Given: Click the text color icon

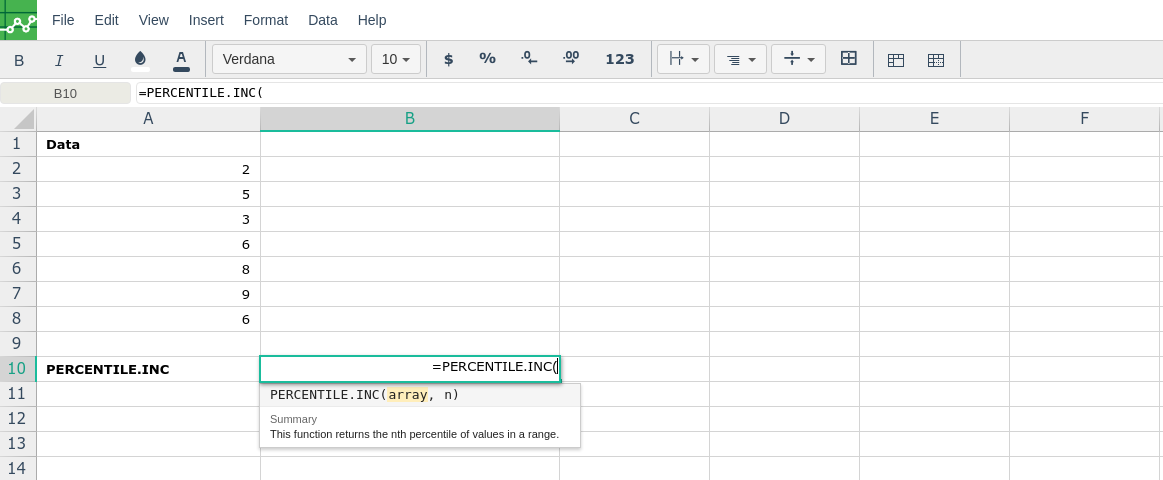Looking at the screenshot, I should point(181,60).
